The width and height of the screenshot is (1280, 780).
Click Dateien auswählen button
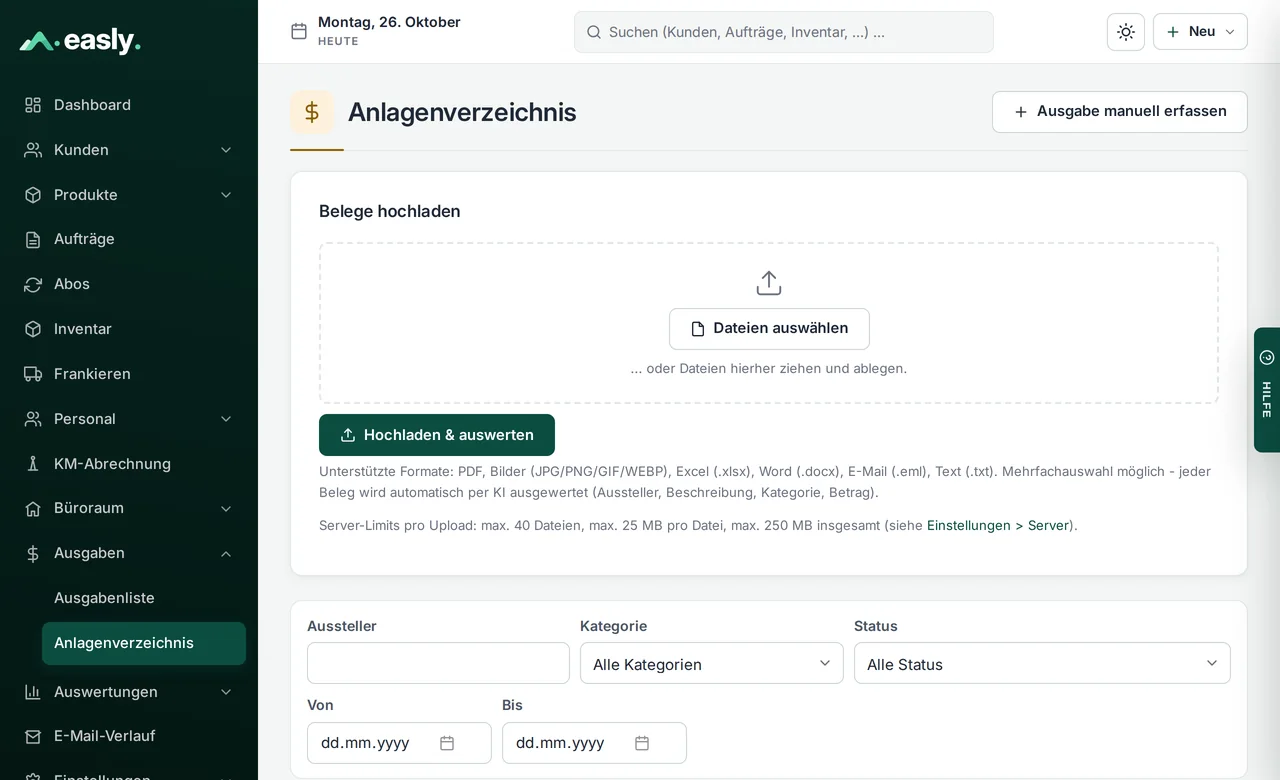point(769,329)
